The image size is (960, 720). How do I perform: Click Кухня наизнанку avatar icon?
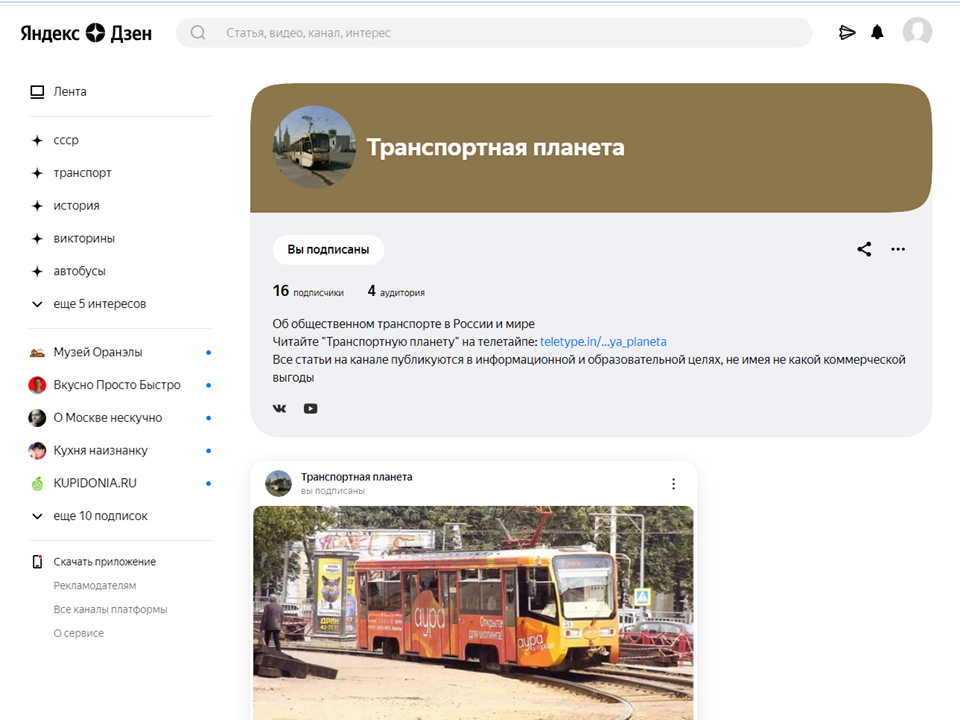37,451
